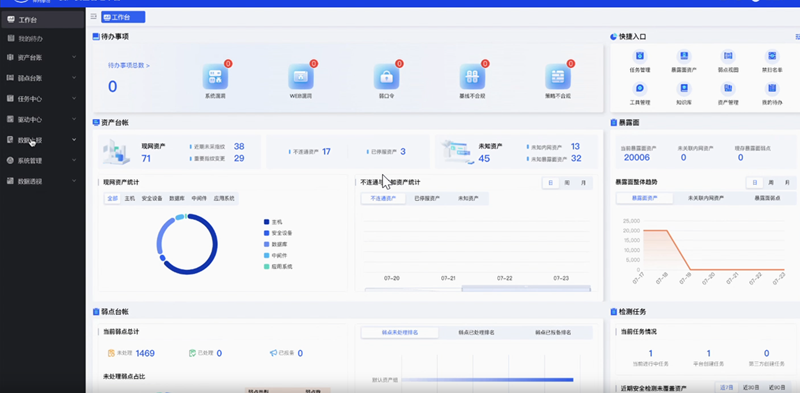Switch to 数据库 asset filter tab
Image resolution: width=800 pixels, height=393 pixels.
(177, 199)
